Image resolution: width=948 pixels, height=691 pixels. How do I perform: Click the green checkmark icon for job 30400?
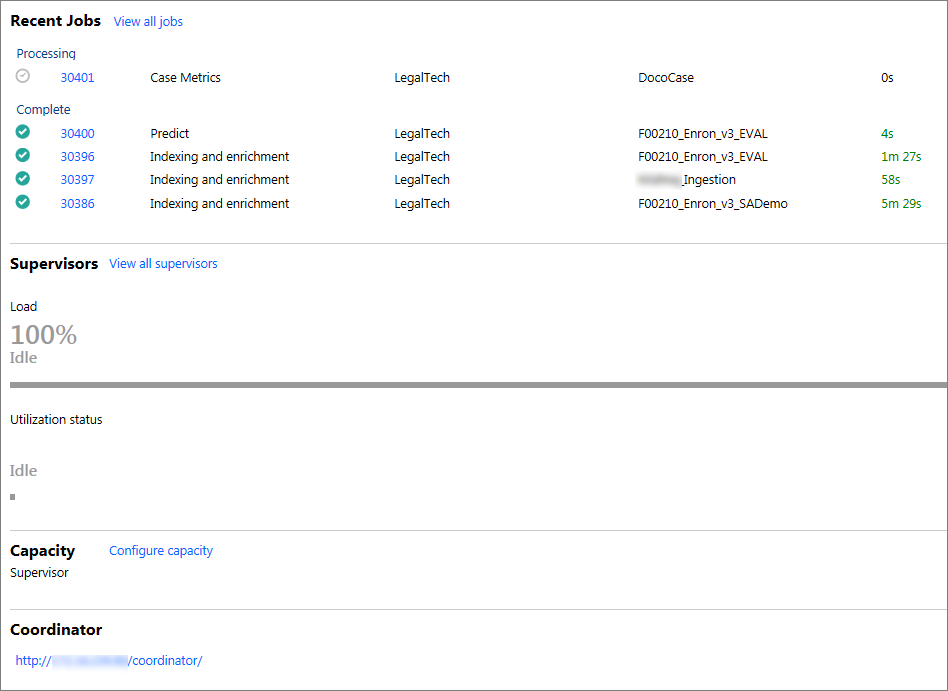[22, 132]
